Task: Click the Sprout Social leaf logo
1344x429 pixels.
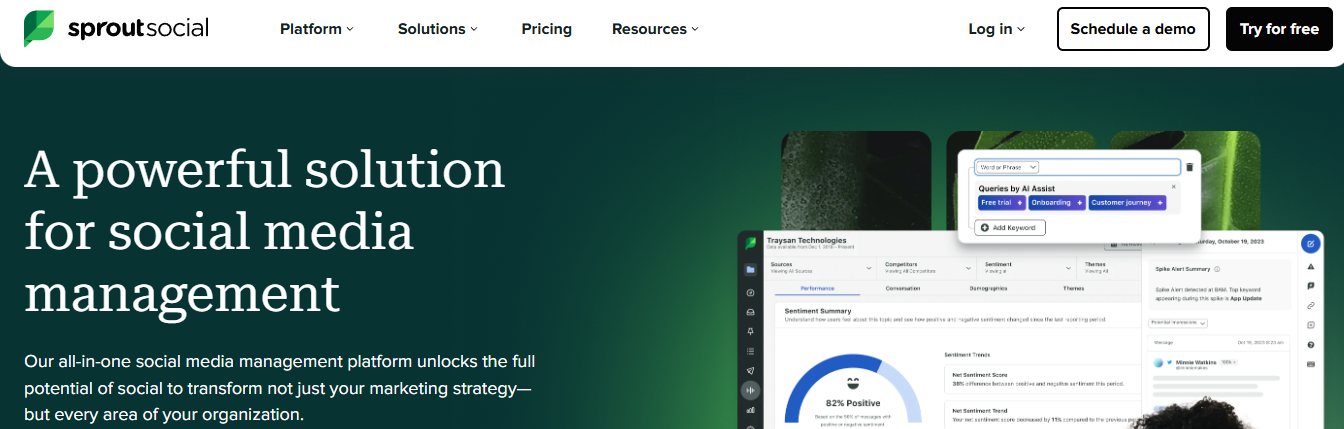Action: tap(40, 29)
